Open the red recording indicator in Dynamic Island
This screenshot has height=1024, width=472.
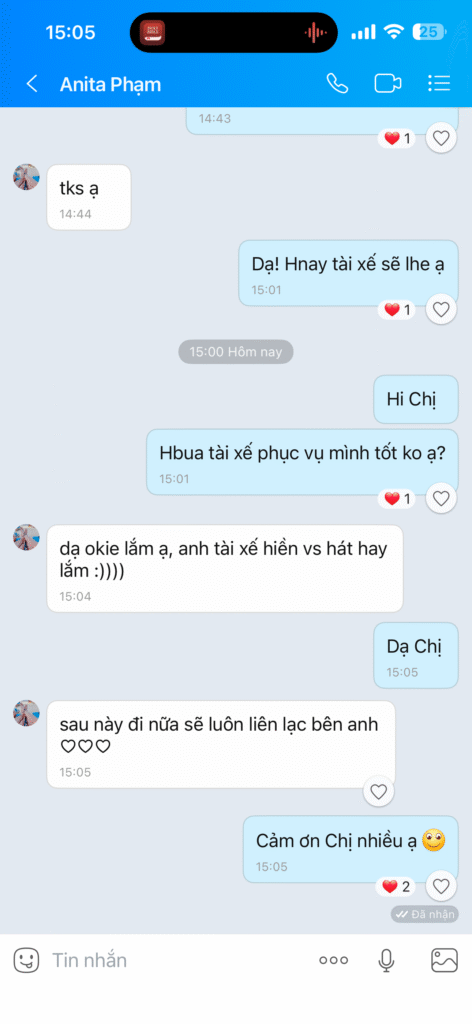[316, 32]
